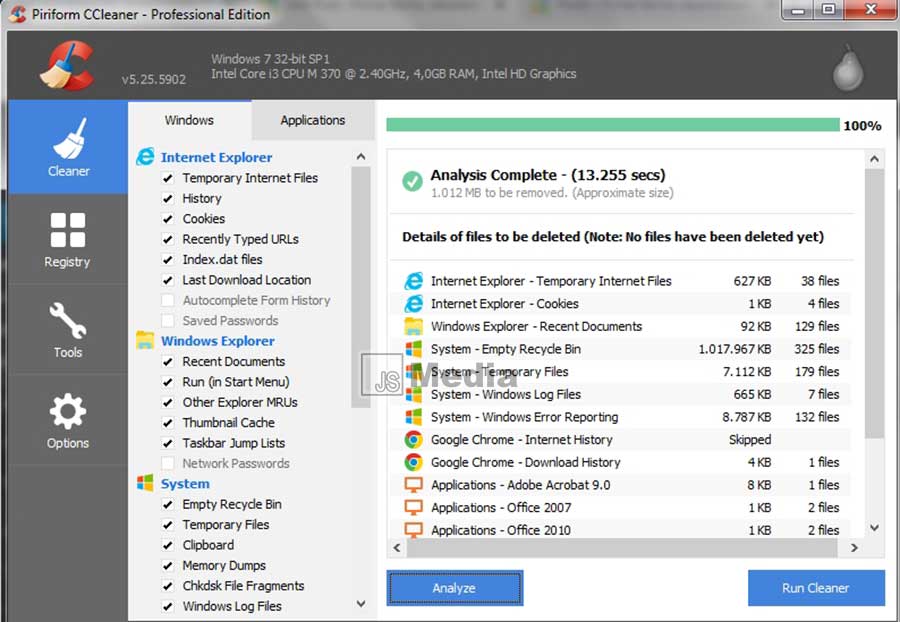Click results list scroll up arrow
Viewport: 900px width, 622px height.
(x=875, y=159)
